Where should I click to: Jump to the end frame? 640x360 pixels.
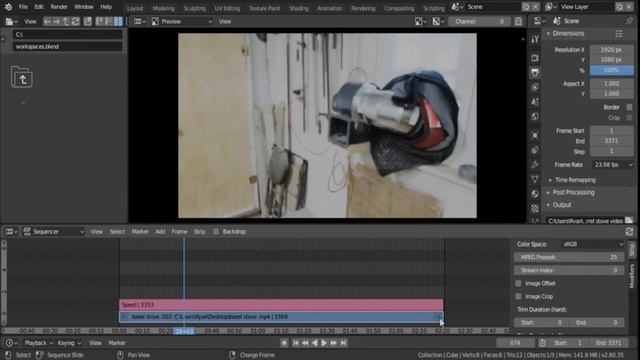(x=343, y=343)
